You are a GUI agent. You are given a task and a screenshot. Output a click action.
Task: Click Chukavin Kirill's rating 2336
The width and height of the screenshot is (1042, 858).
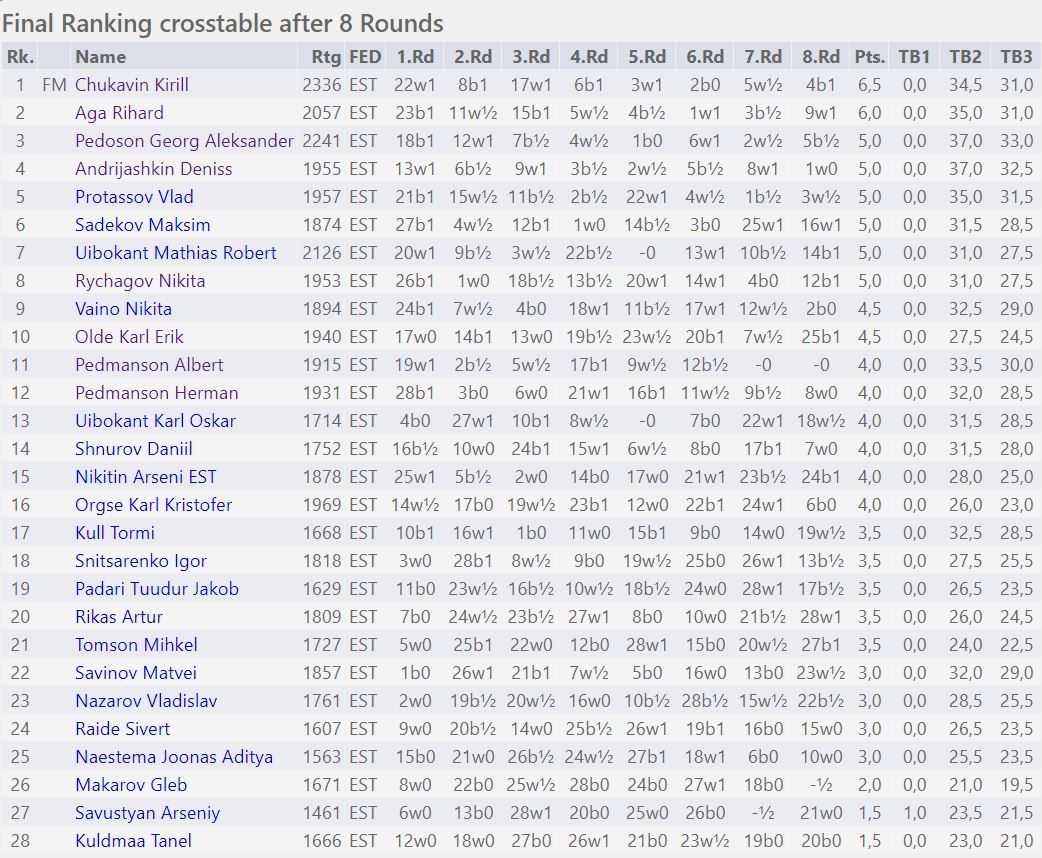pos(322,85)
